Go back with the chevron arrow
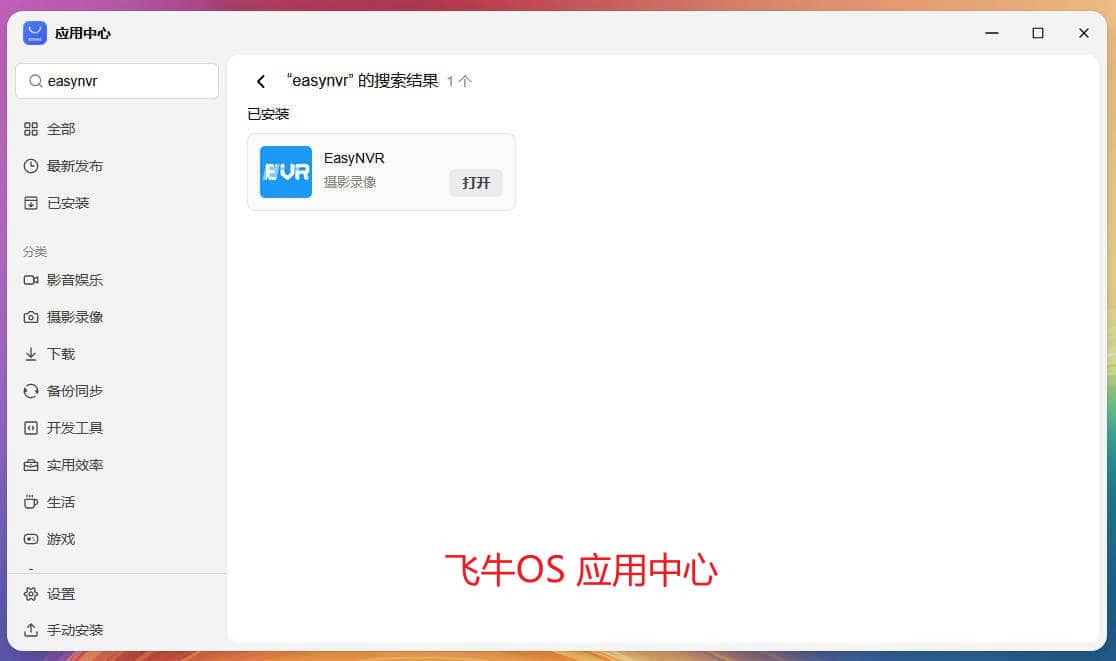 (x=261, y=81)
